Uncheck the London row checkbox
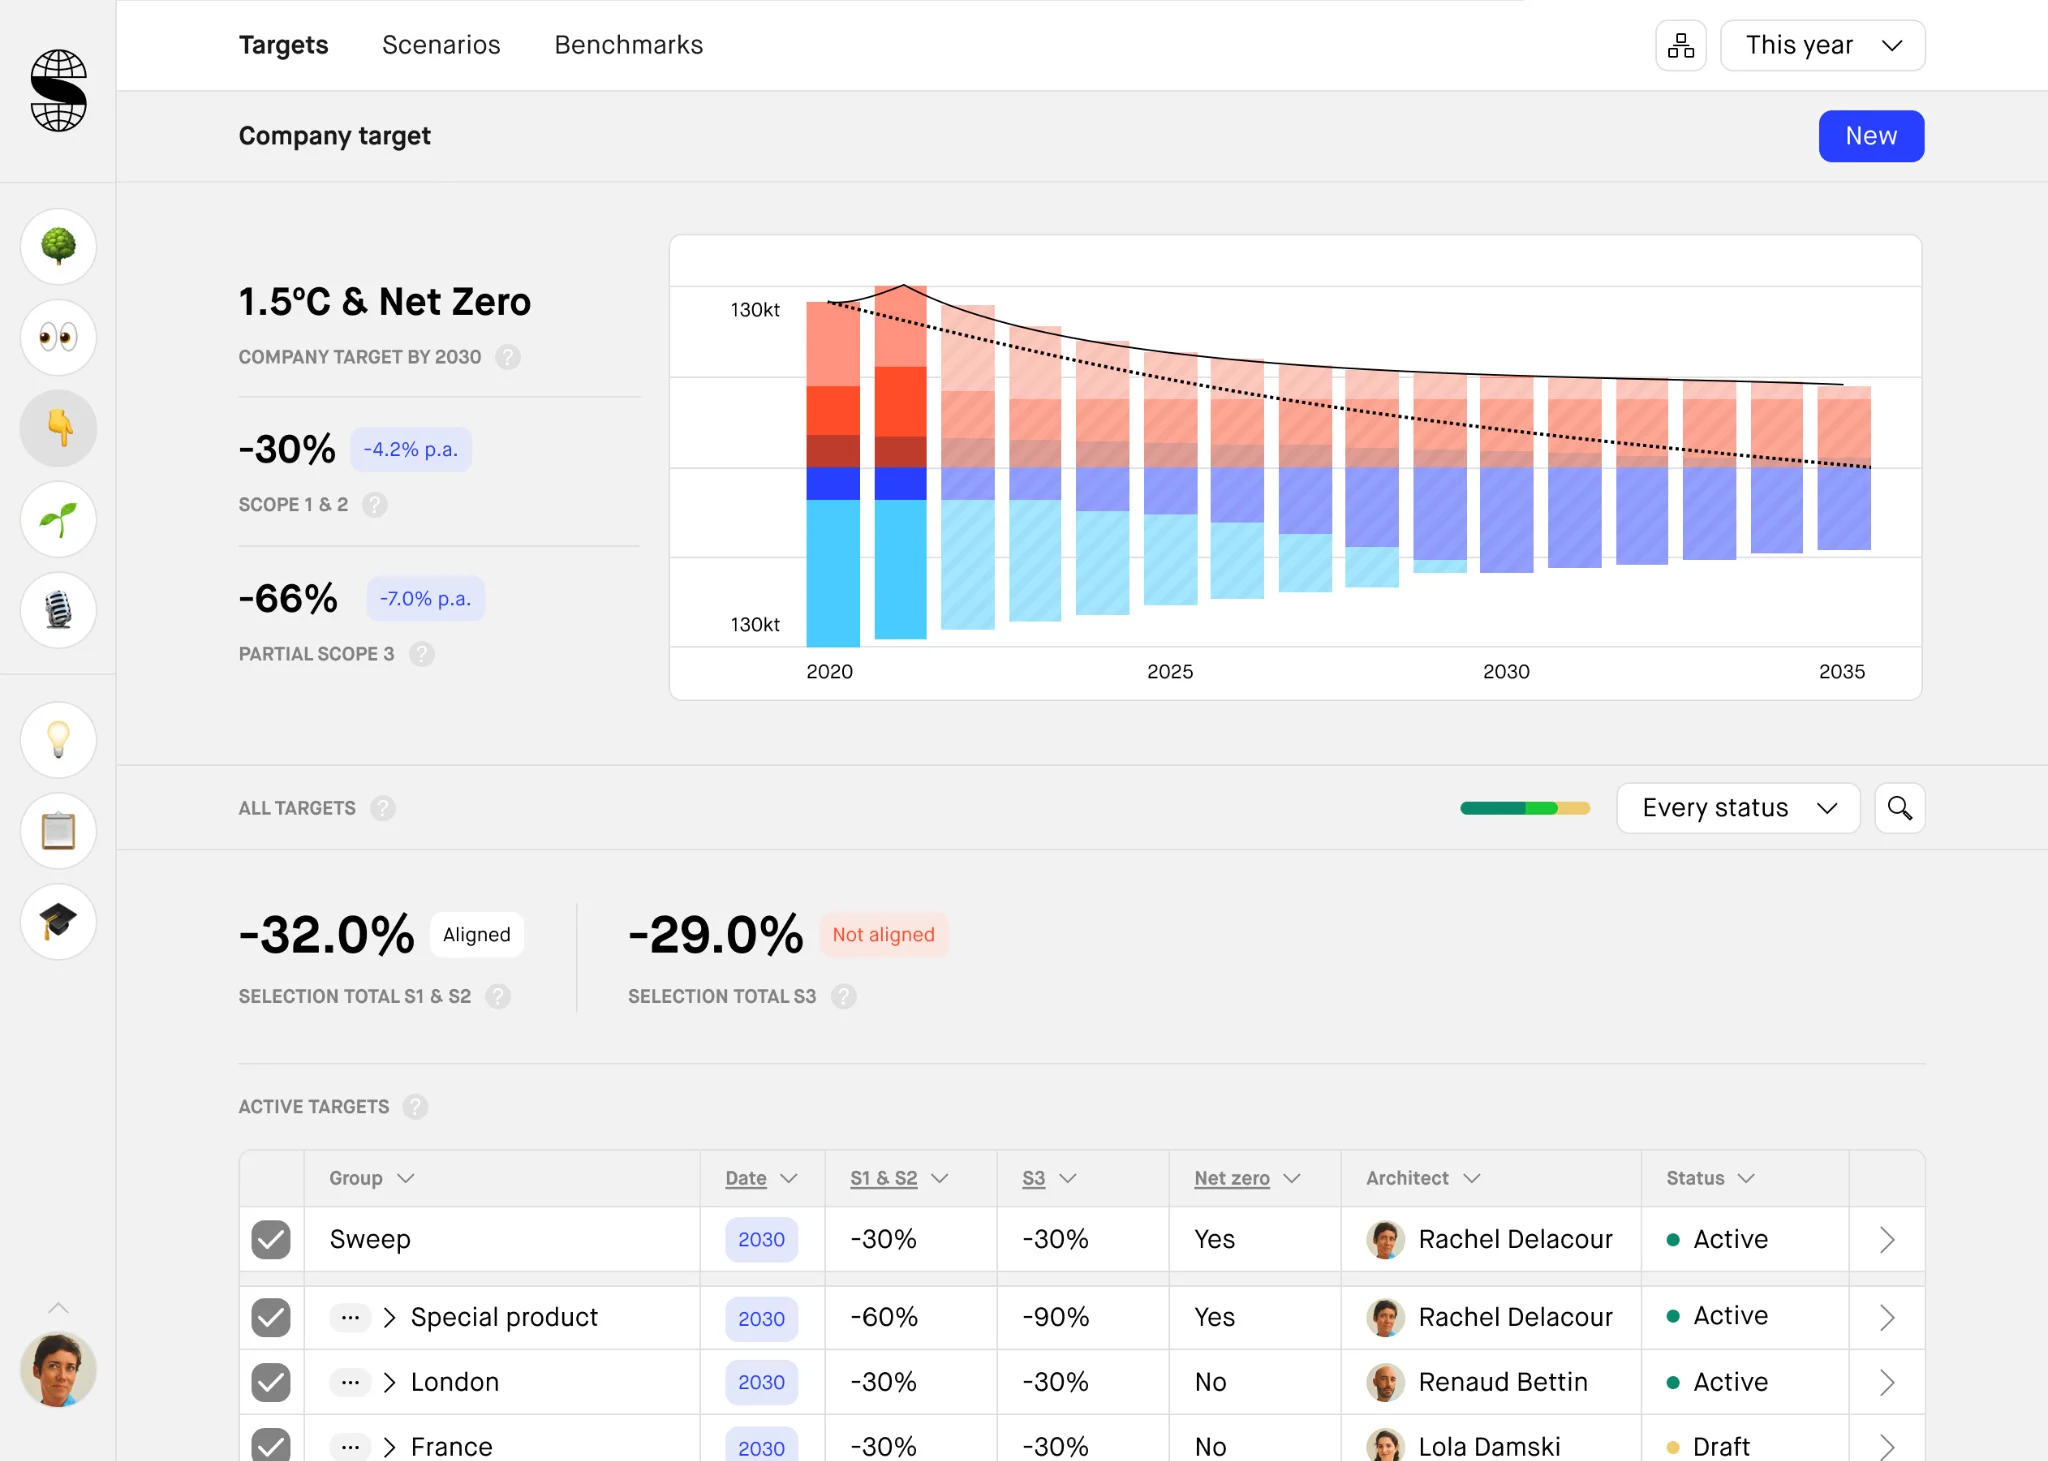 271,1383
